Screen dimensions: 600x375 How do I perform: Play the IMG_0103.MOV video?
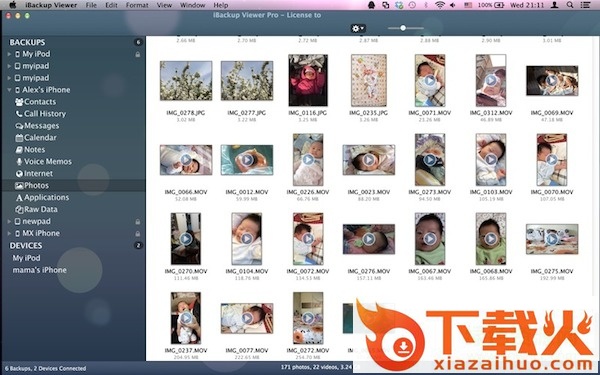point(491,160)
